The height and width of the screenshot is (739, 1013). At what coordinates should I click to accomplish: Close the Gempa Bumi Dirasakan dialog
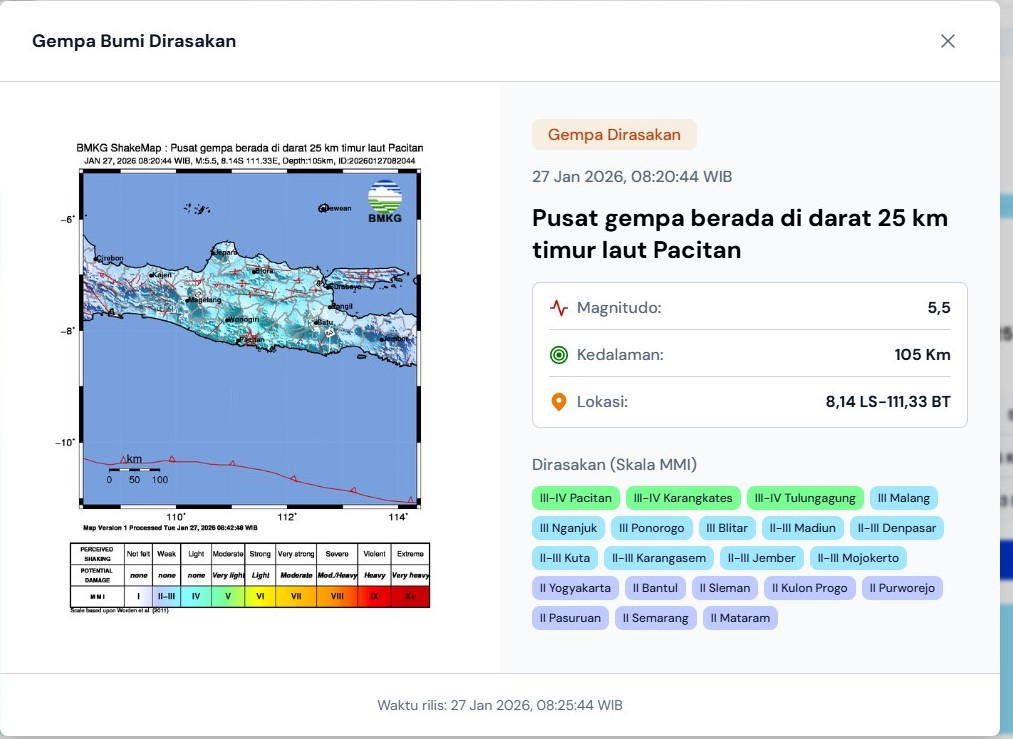coord(947,41)
